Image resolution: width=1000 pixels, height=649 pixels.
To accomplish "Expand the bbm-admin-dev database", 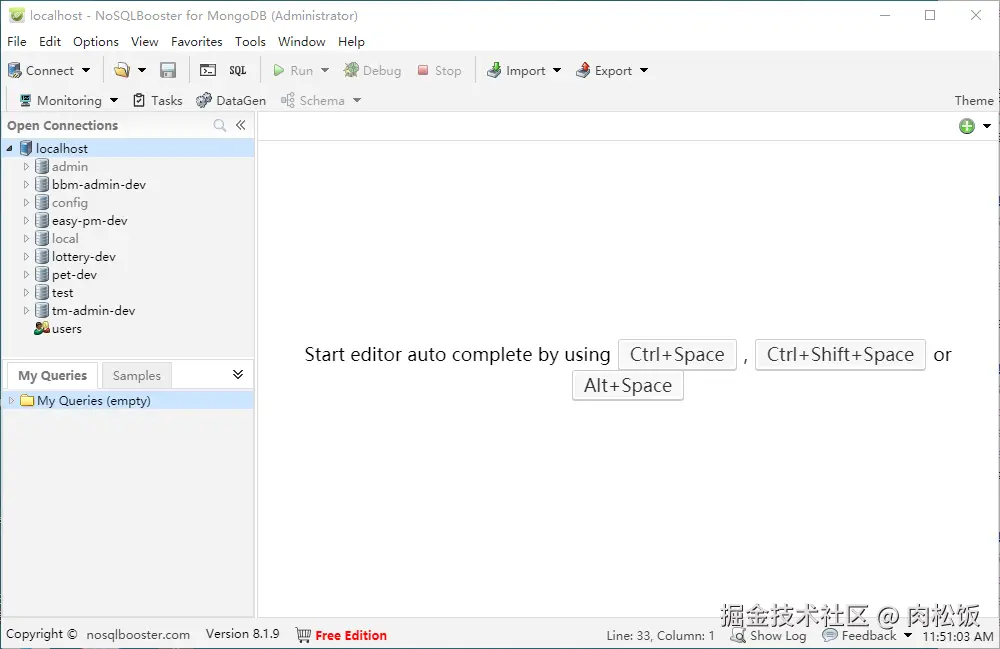I will [26, 184].
